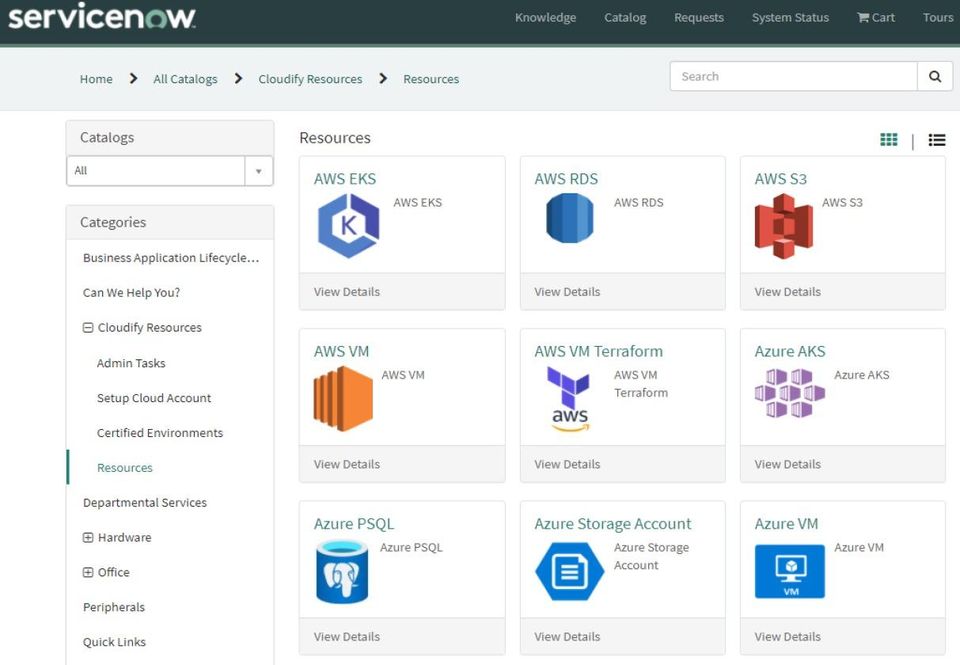
Task: Open the Azure PSQL title link
Action: (x=354, y=525)
